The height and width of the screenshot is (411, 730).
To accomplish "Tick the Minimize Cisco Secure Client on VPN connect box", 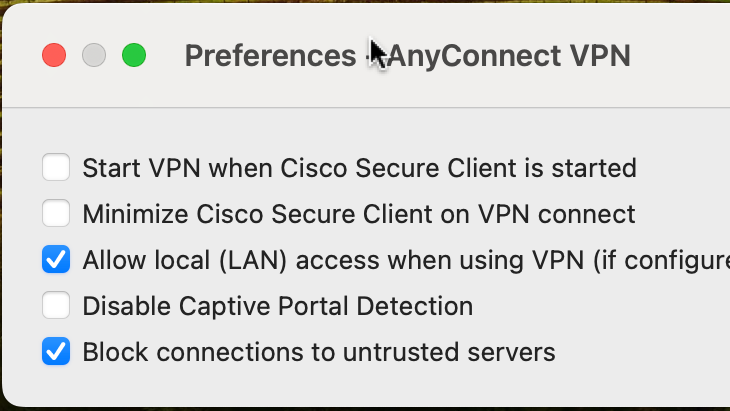I will 56,213.
